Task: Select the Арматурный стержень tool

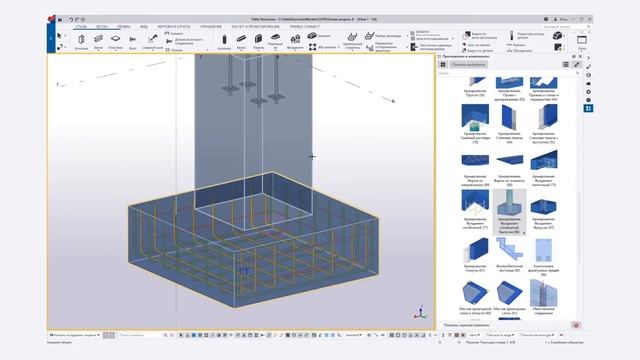Action: (x=352, y=42)
